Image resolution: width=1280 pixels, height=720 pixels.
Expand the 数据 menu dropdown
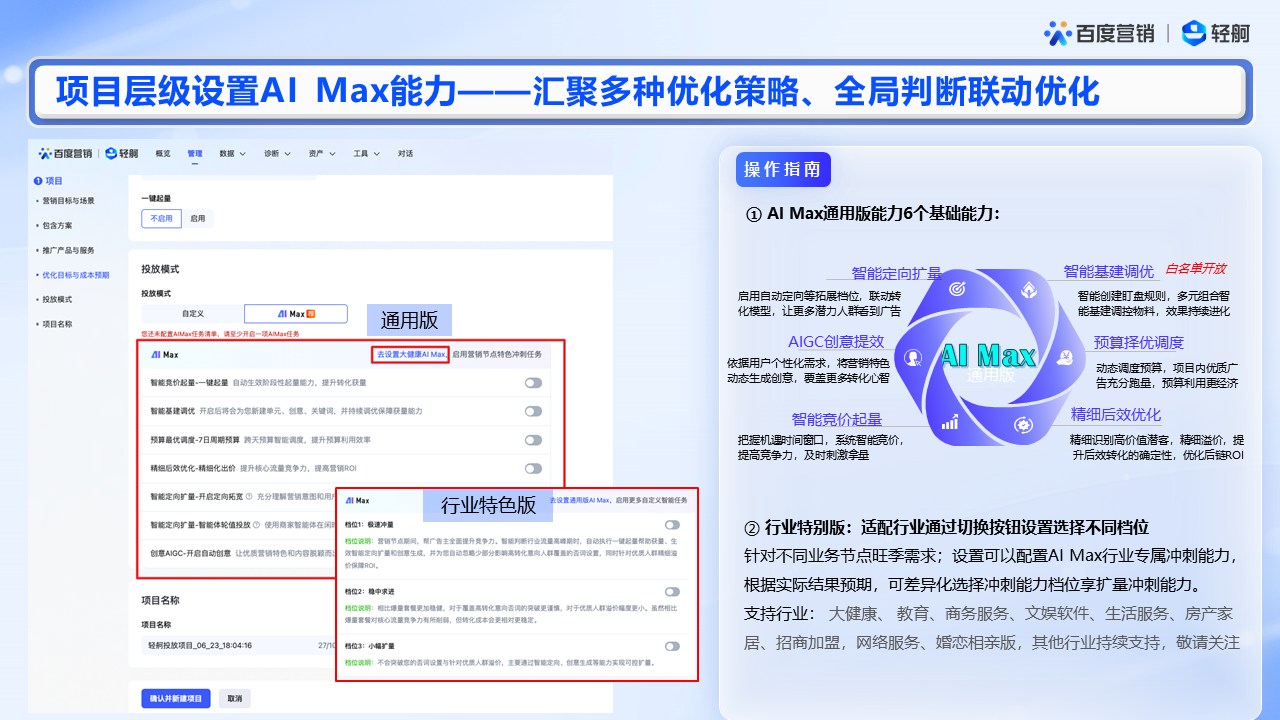232,154
